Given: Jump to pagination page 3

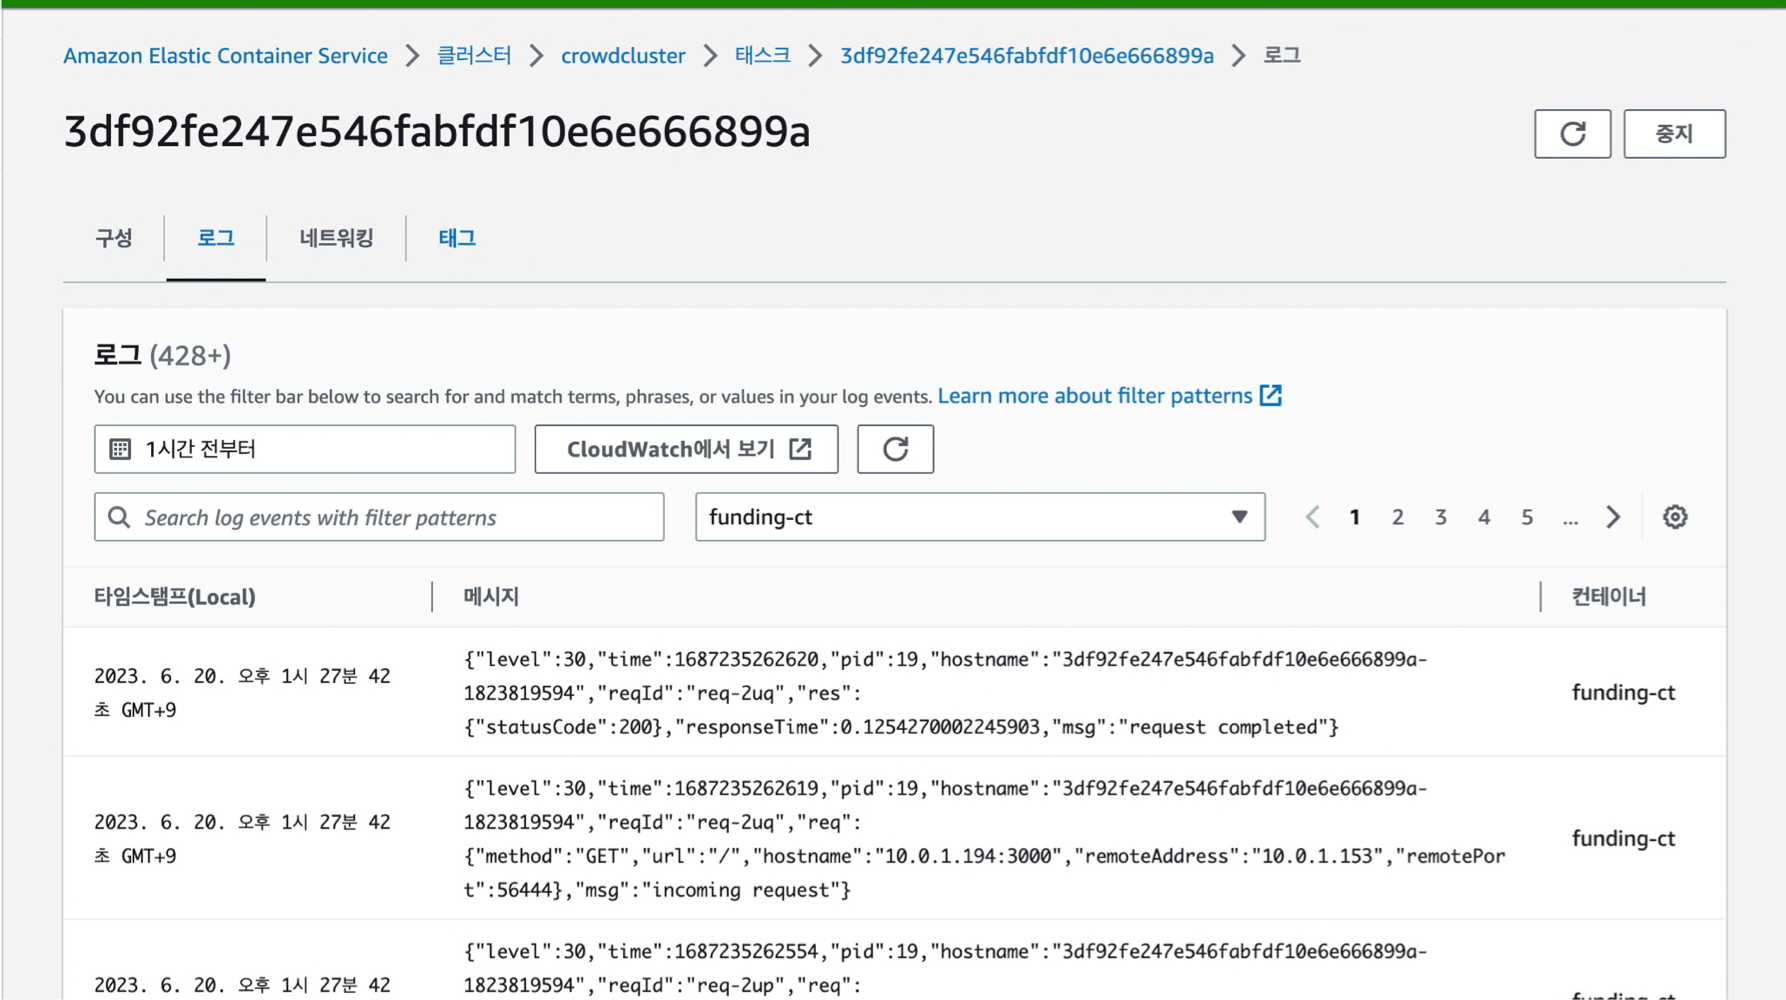Looking at the screenshot, I should pyautogui.click(x=1441, y=517).
